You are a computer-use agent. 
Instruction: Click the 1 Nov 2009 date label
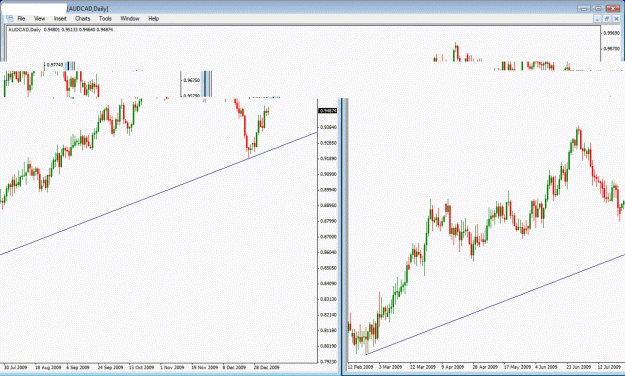(x=172, y=367)
